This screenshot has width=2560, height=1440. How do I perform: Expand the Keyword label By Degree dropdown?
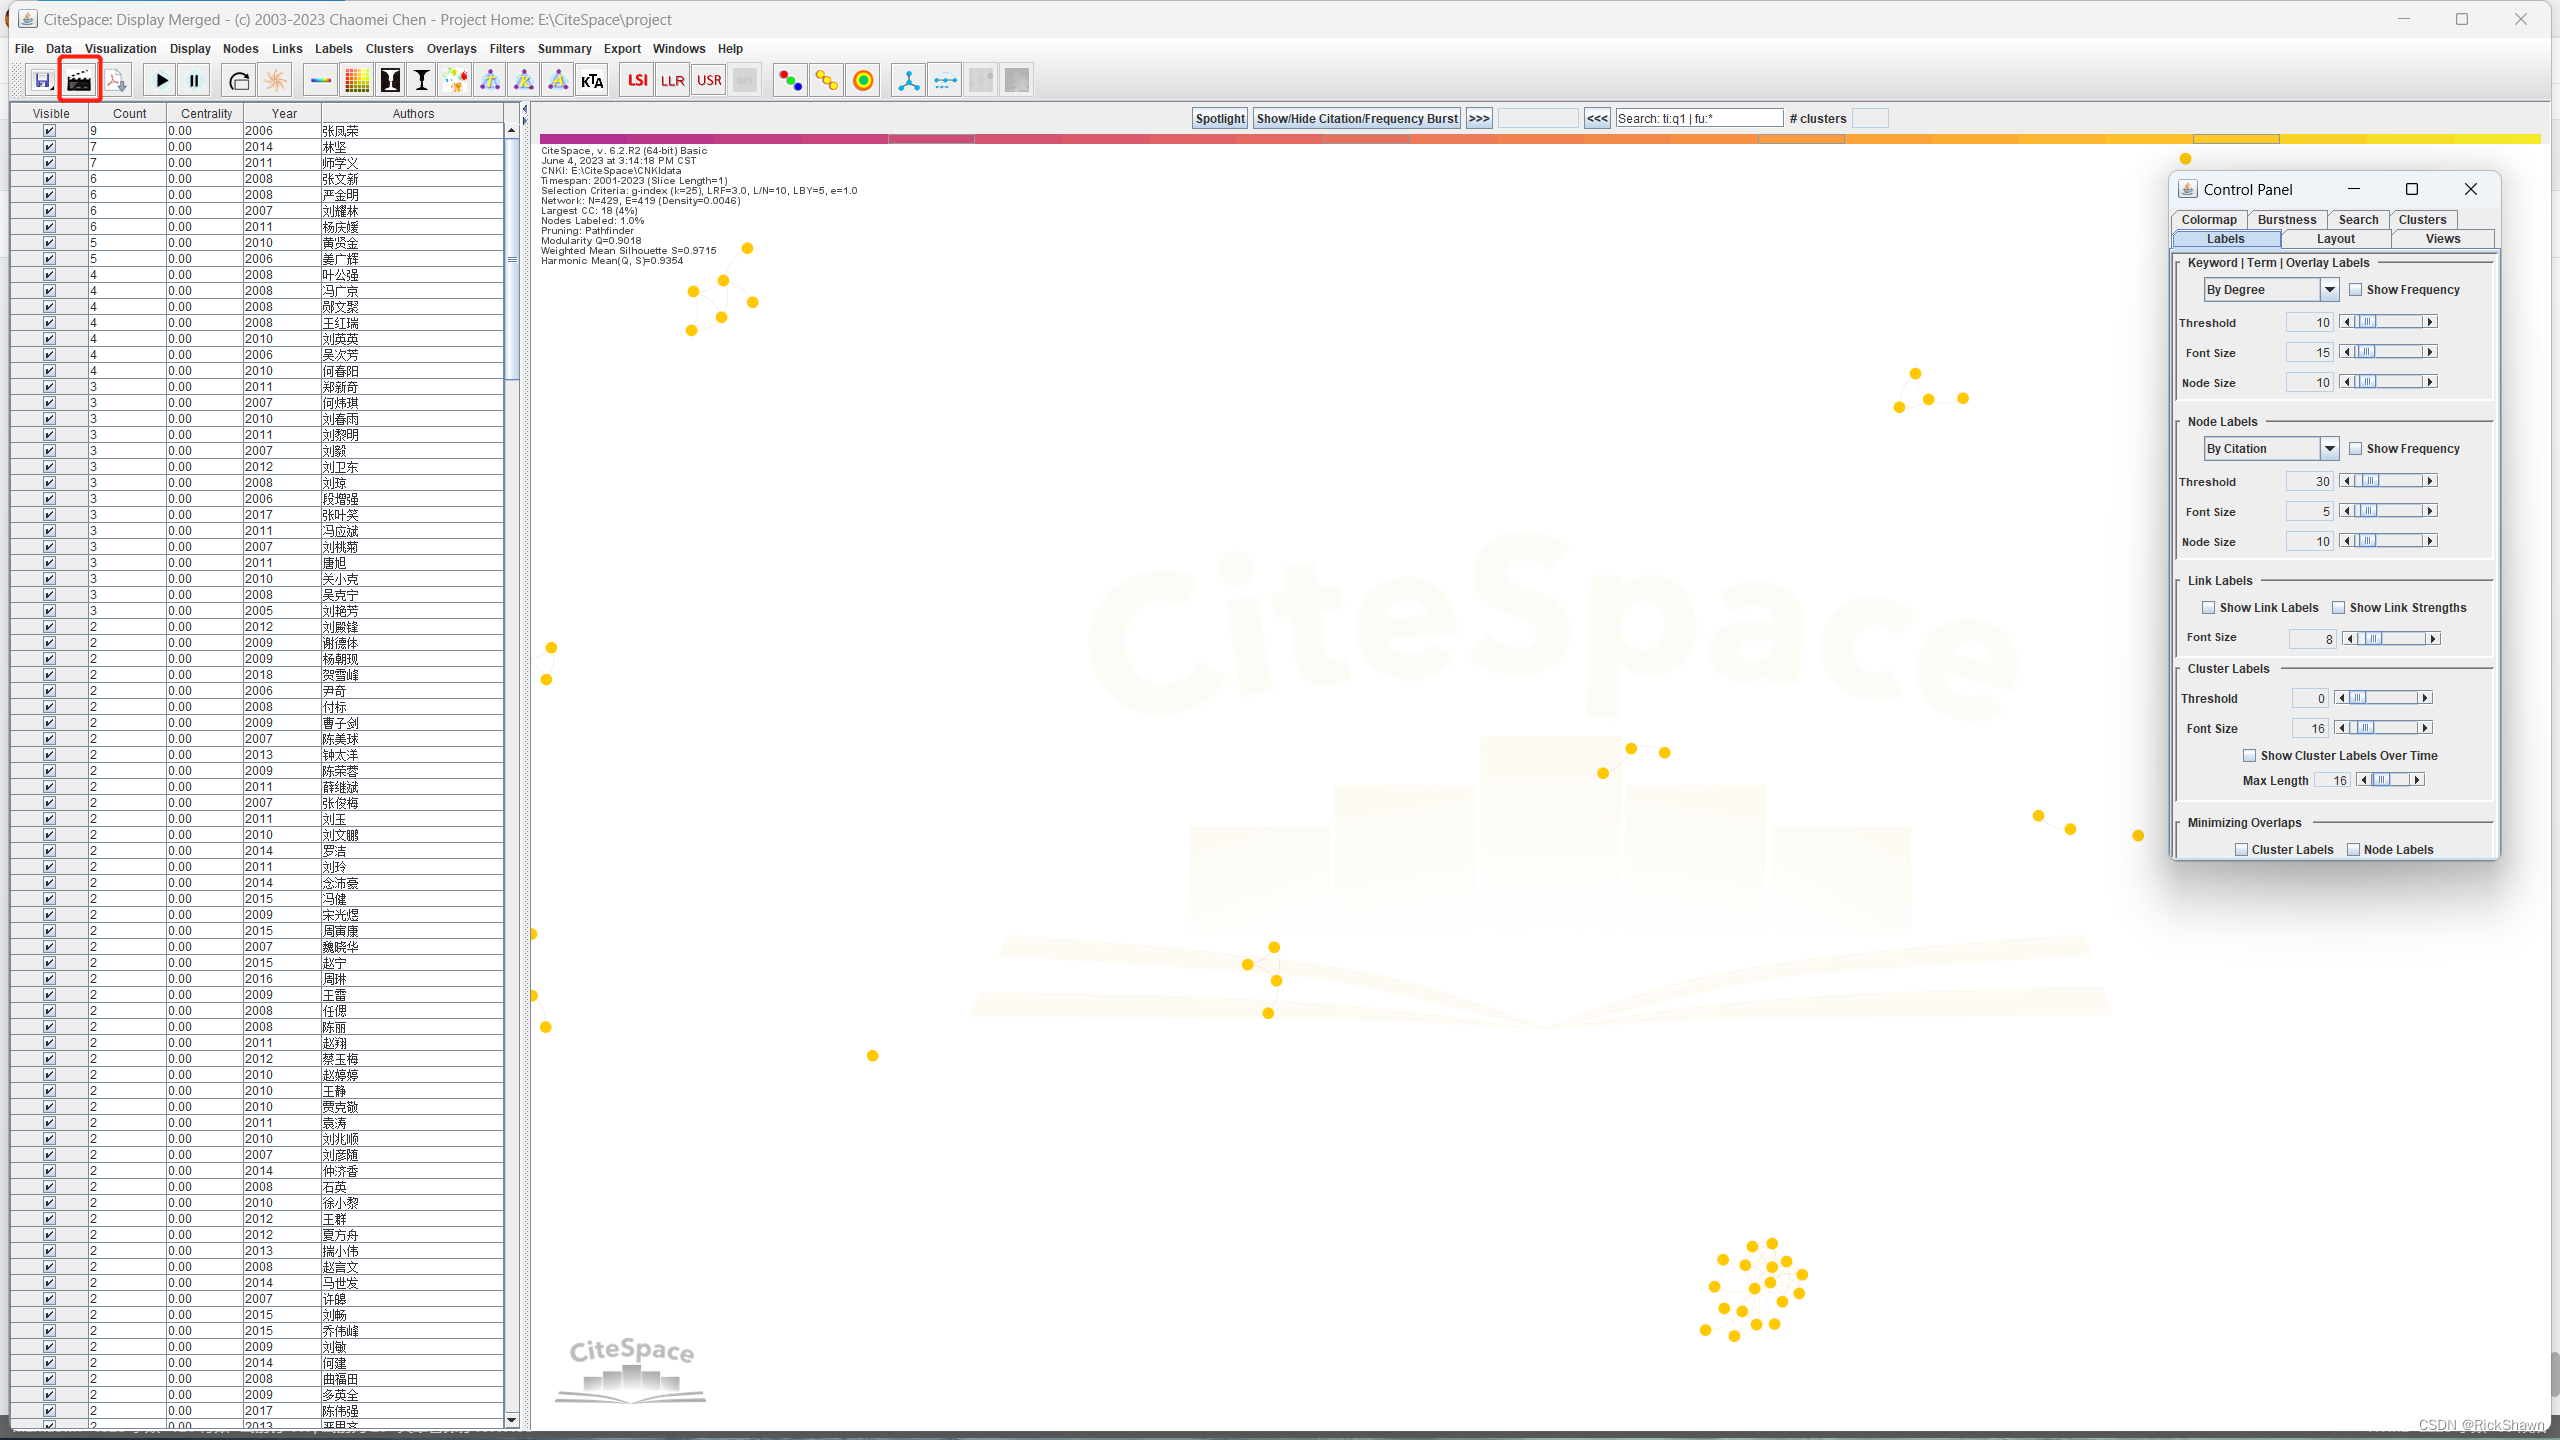pyautogui.click(x=2330, y=288)
